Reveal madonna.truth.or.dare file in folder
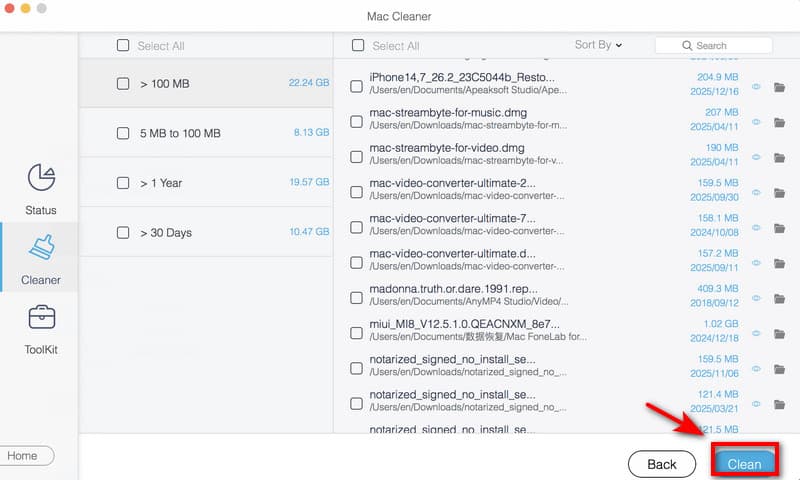 (779, 298)
